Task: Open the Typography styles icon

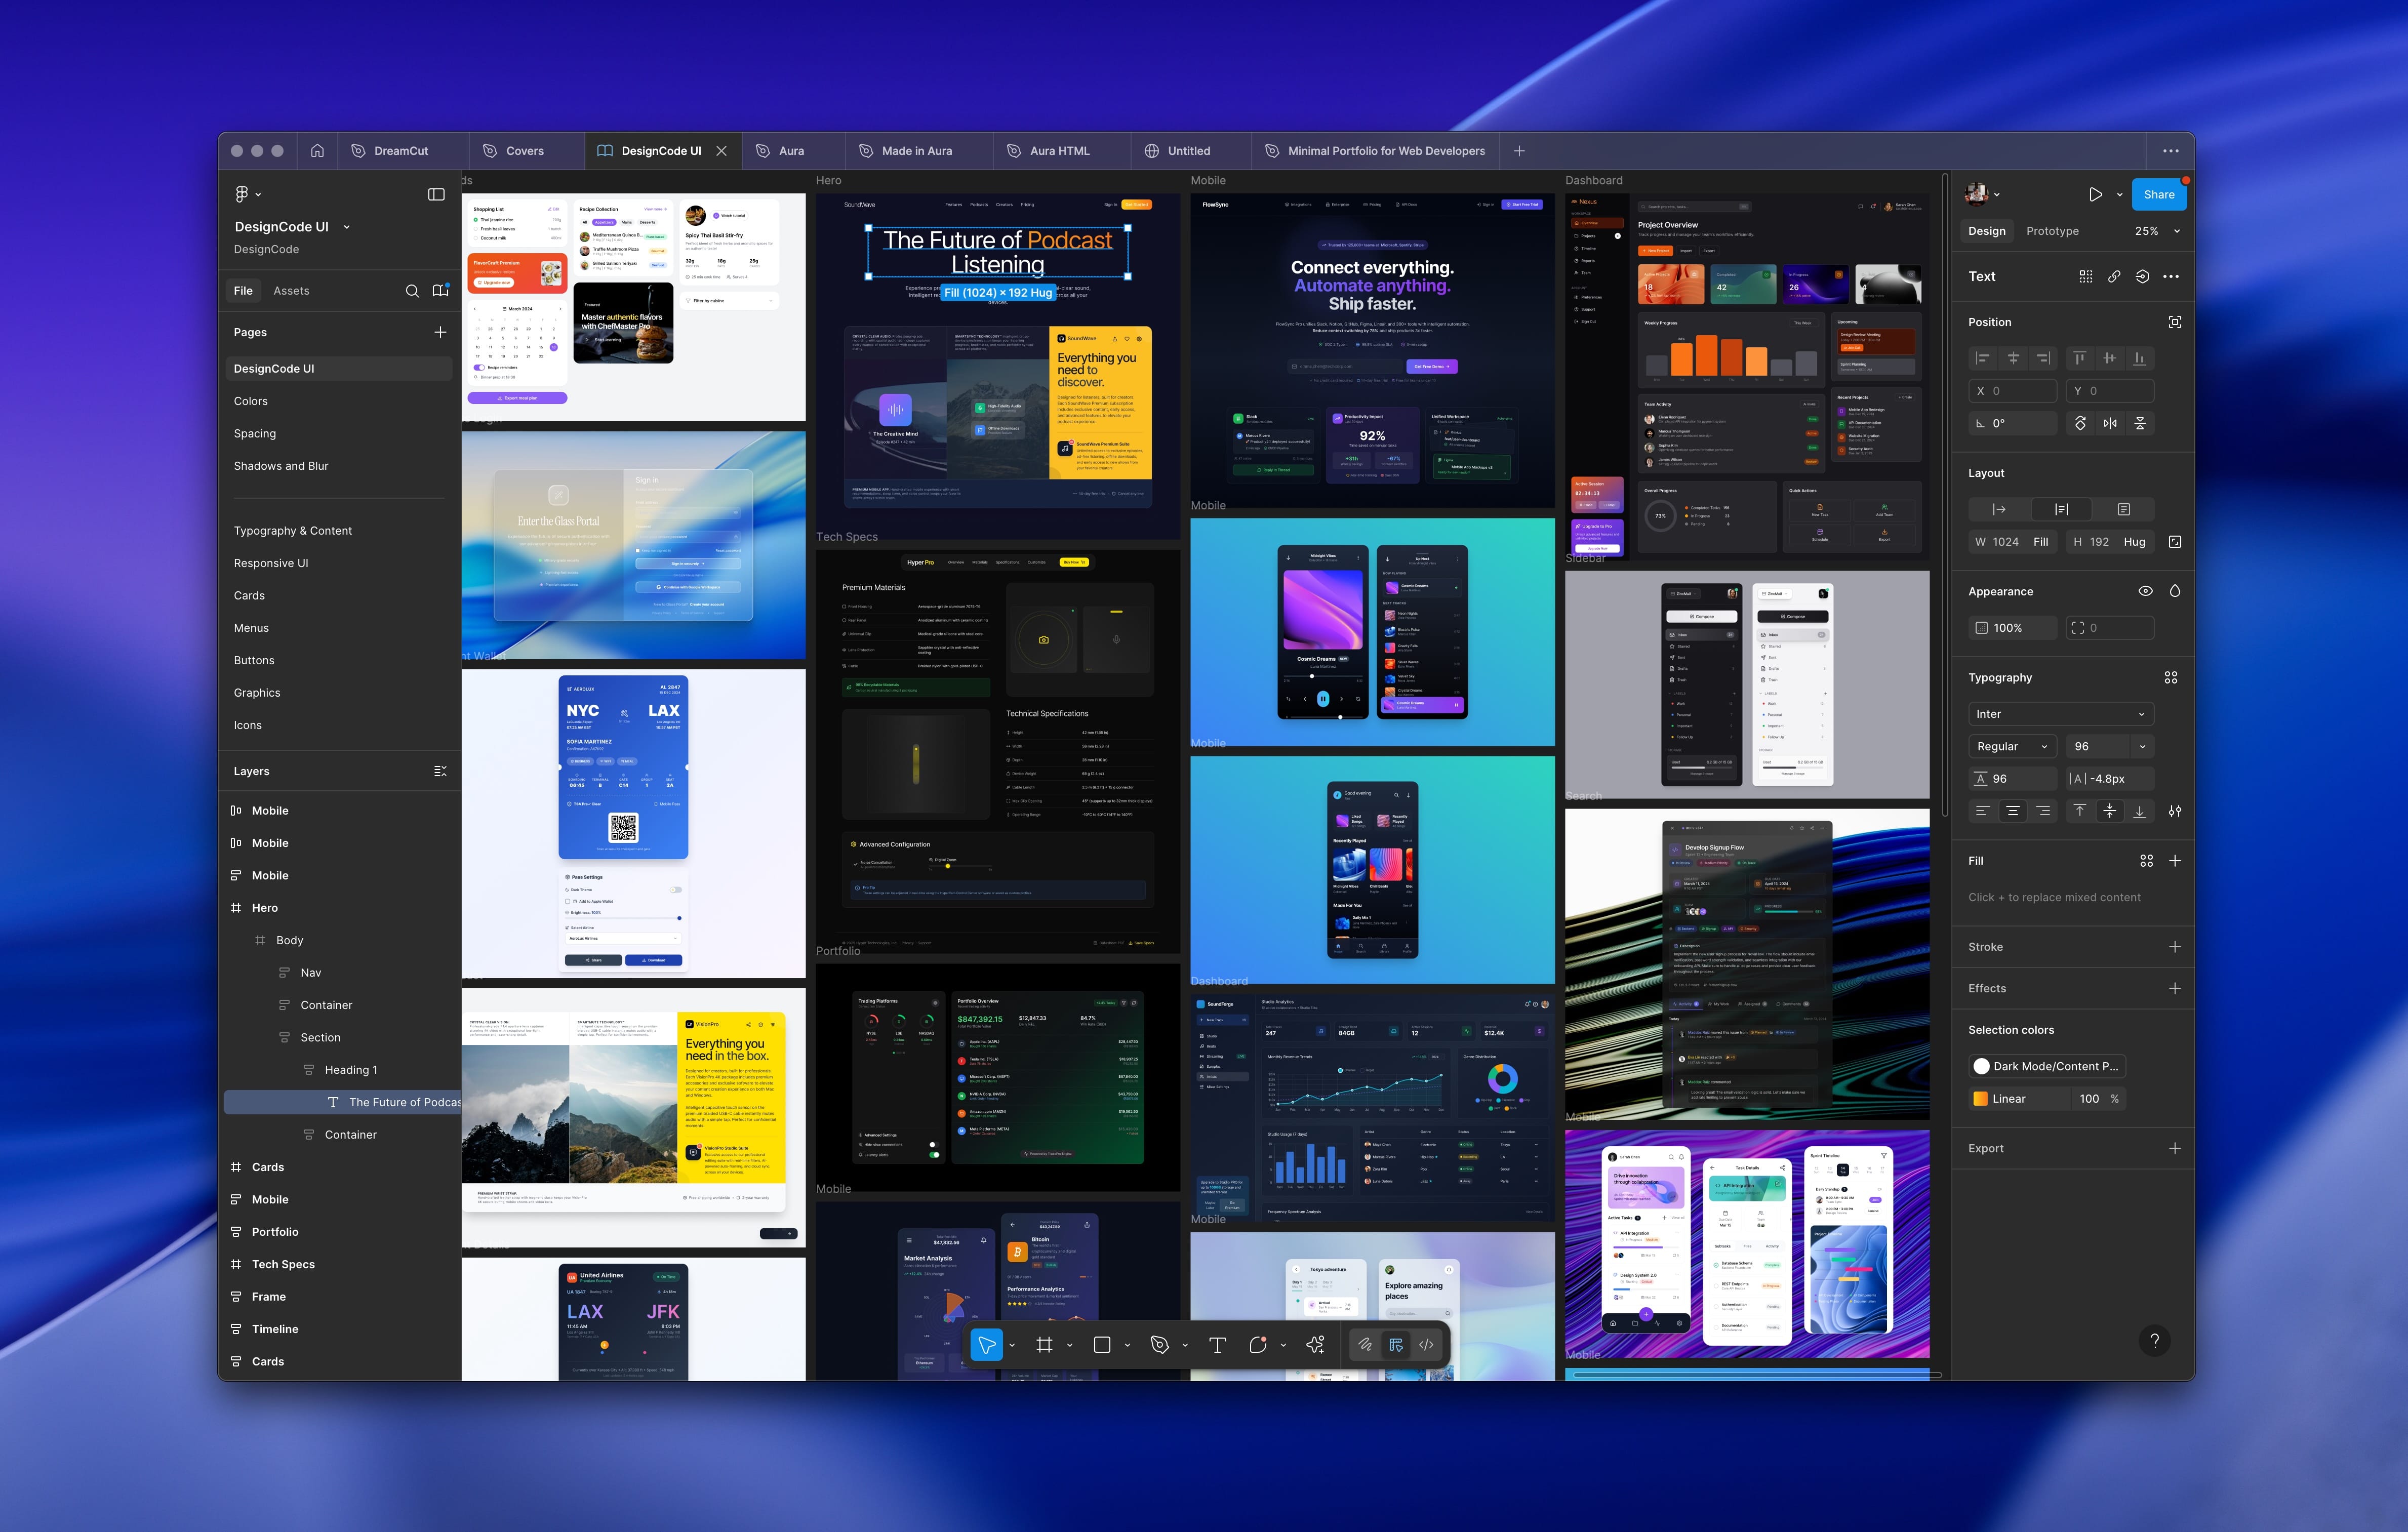Action: [2171, 678]
